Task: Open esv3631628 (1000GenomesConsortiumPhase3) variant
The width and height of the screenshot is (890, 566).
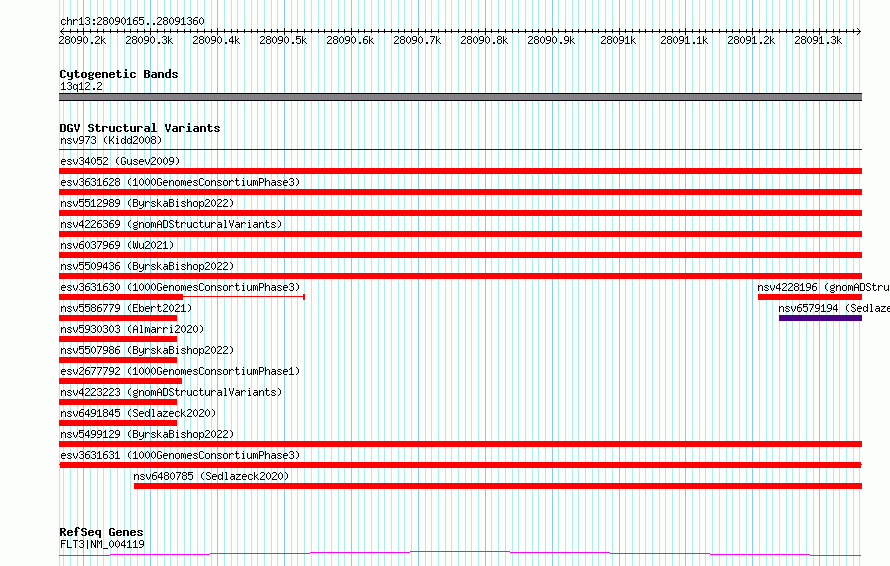Action: point(180,182)
